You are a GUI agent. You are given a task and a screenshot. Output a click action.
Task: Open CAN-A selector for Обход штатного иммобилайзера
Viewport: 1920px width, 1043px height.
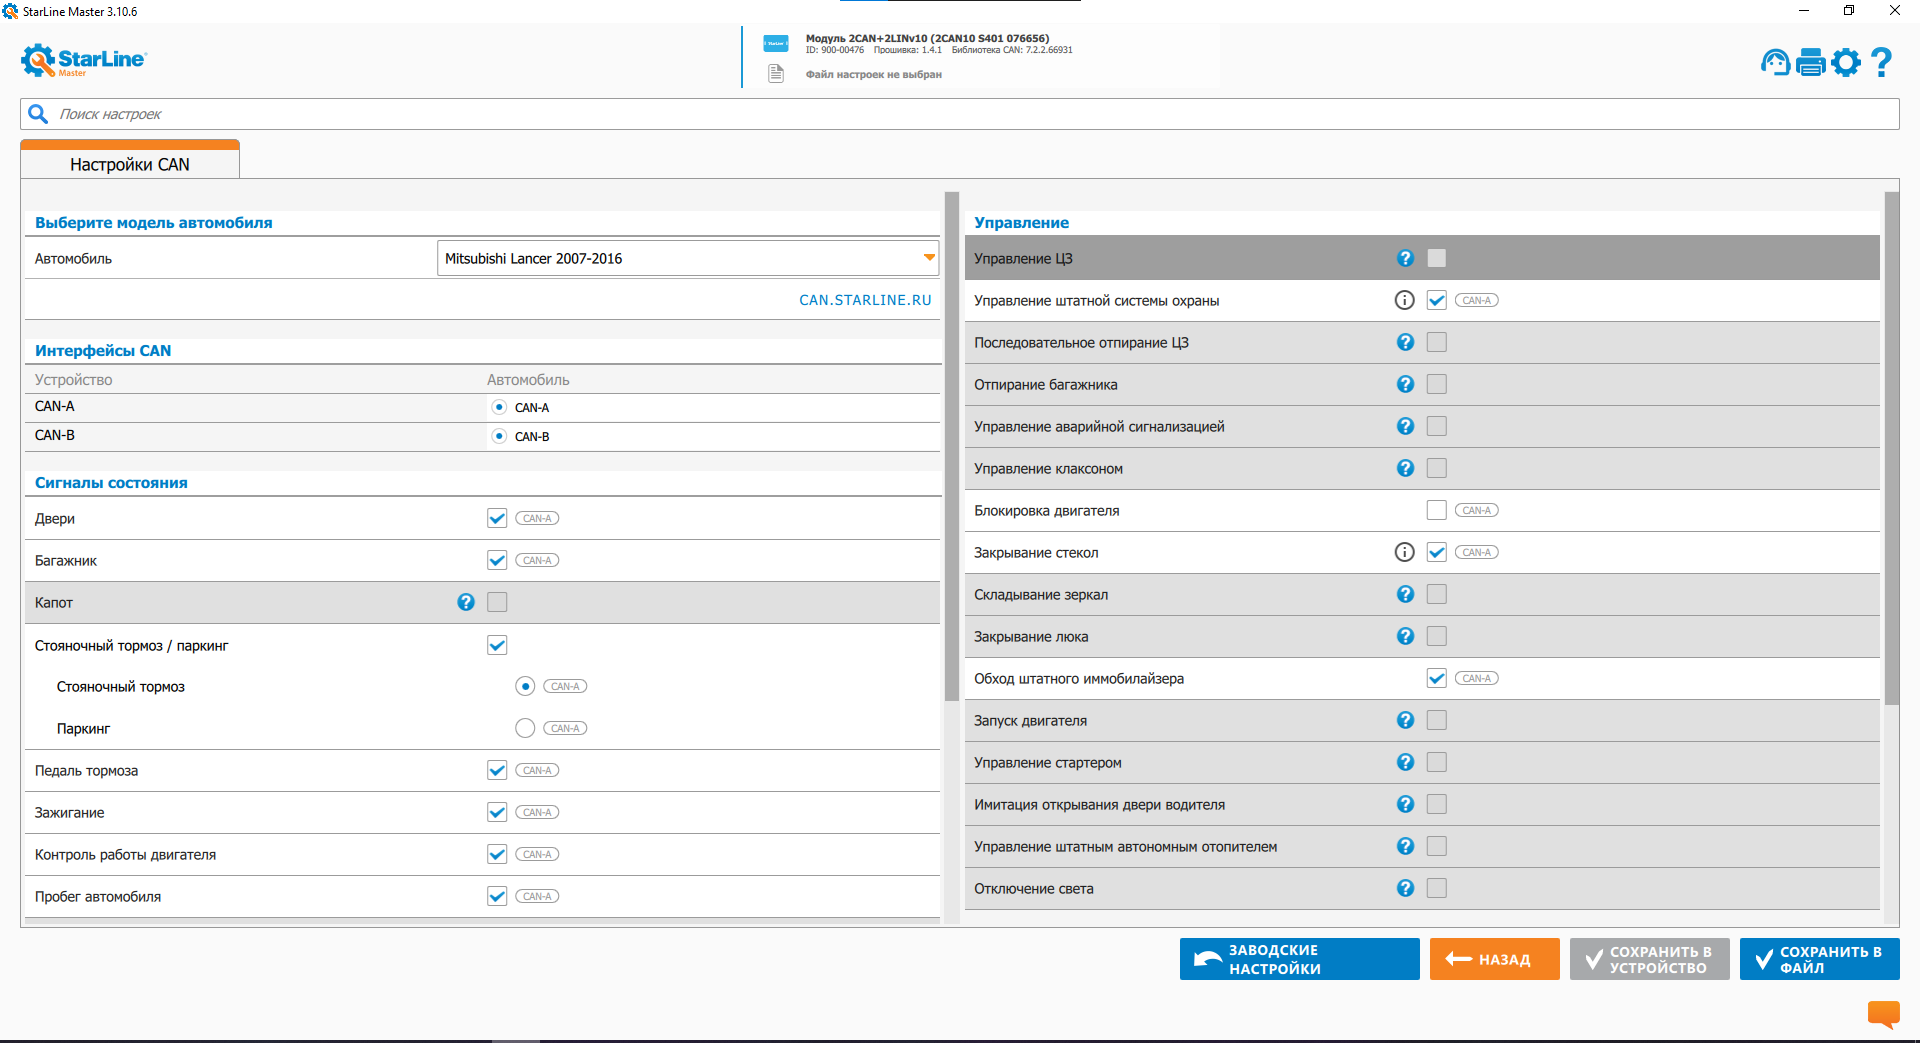click(1477, 678)
